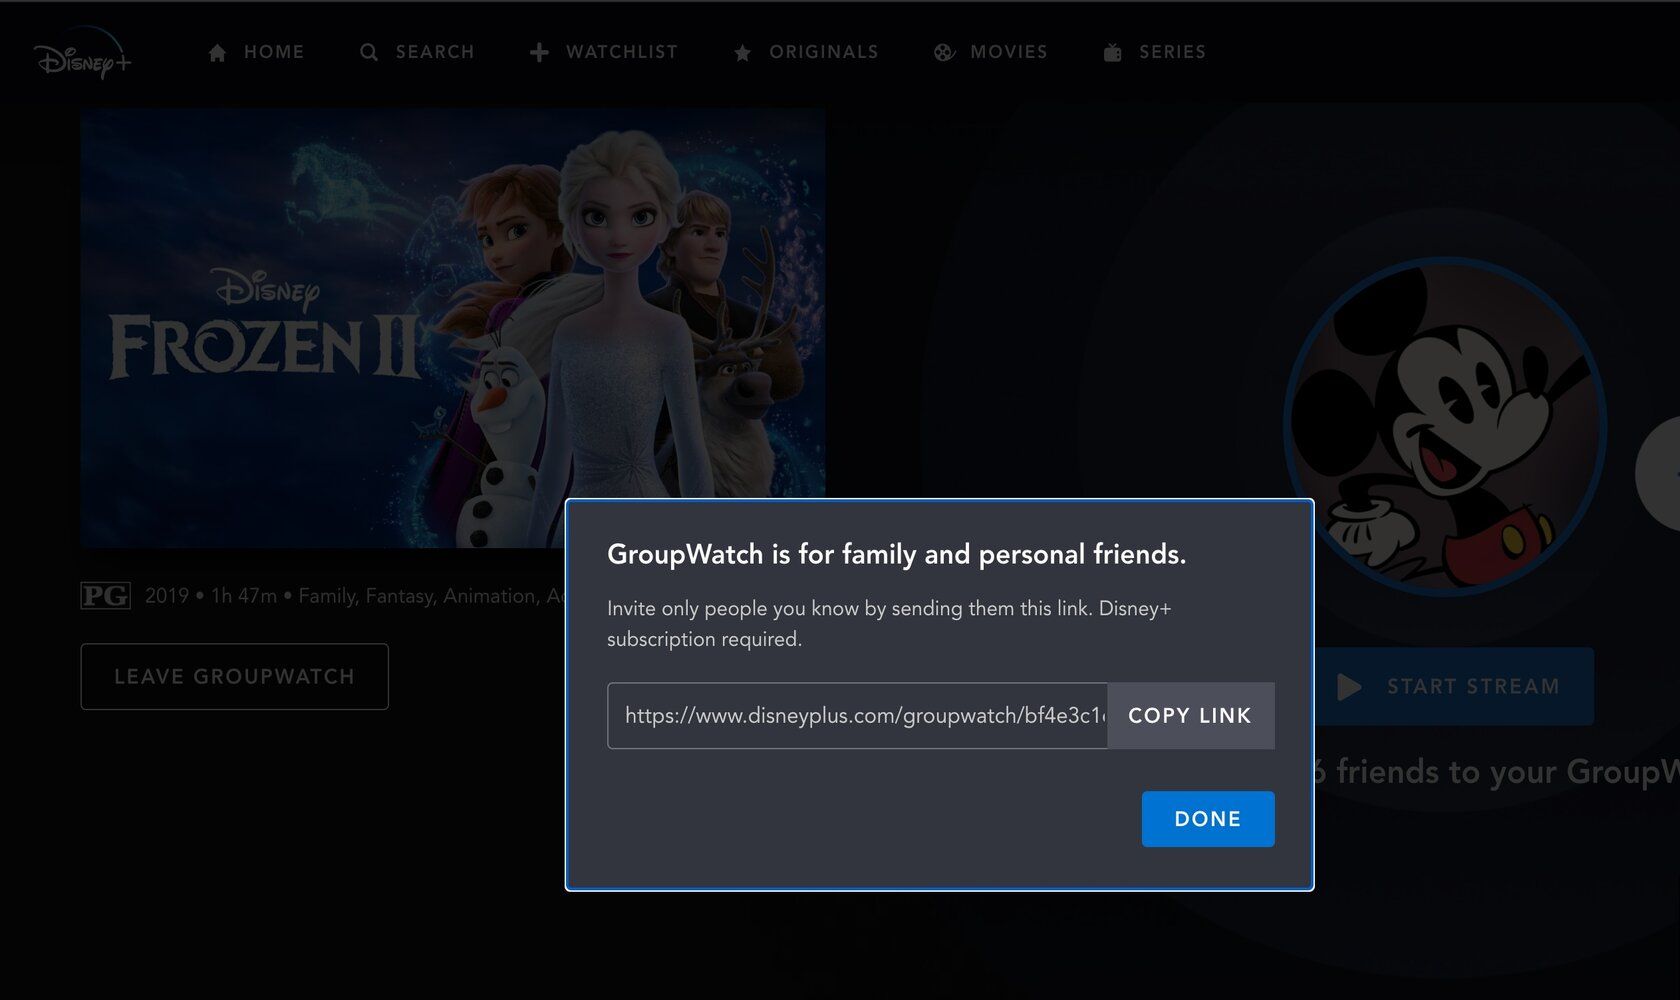Click the Series TV icon
Image resolution: width=1680 pixels, height=1000 pixels.
(x=1112, y=52)
